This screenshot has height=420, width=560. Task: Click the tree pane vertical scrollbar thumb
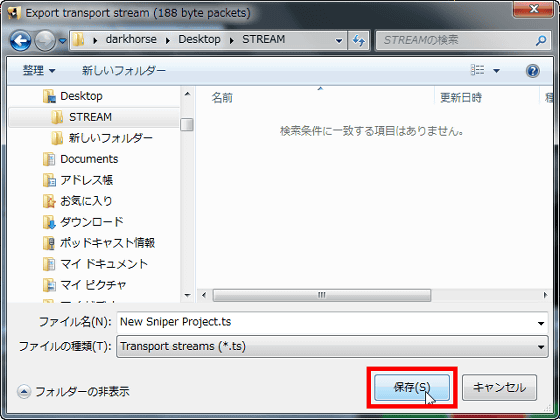coord(187,125)
